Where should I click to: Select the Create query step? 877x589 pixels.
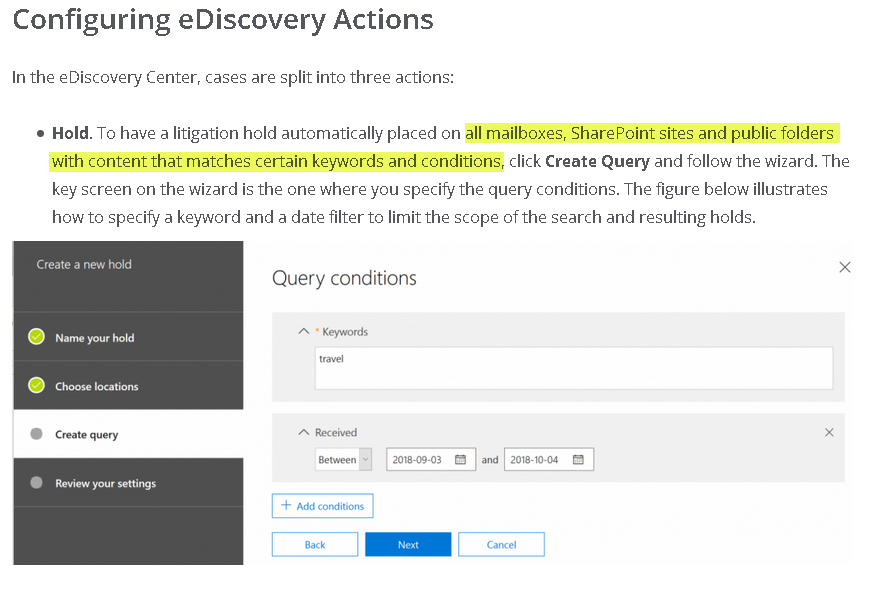tap(128, 434)
